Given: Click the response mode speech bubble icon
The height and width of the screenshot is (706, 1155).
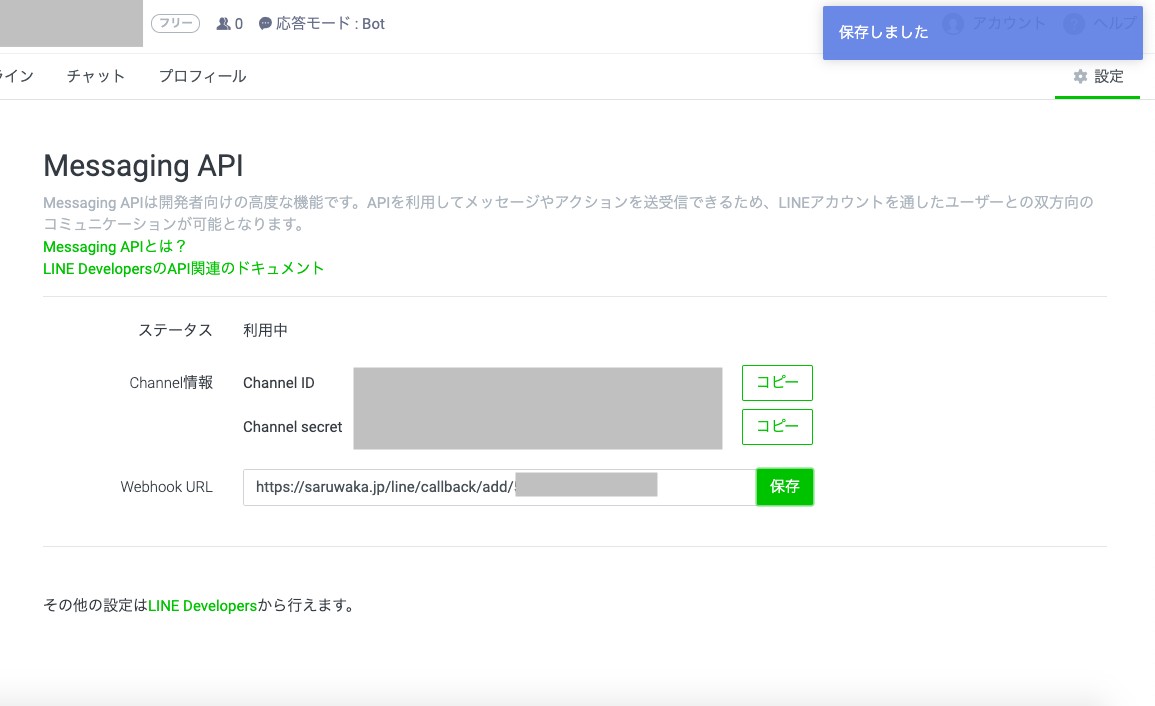Looking at the screenshot, I should (265, 24).
